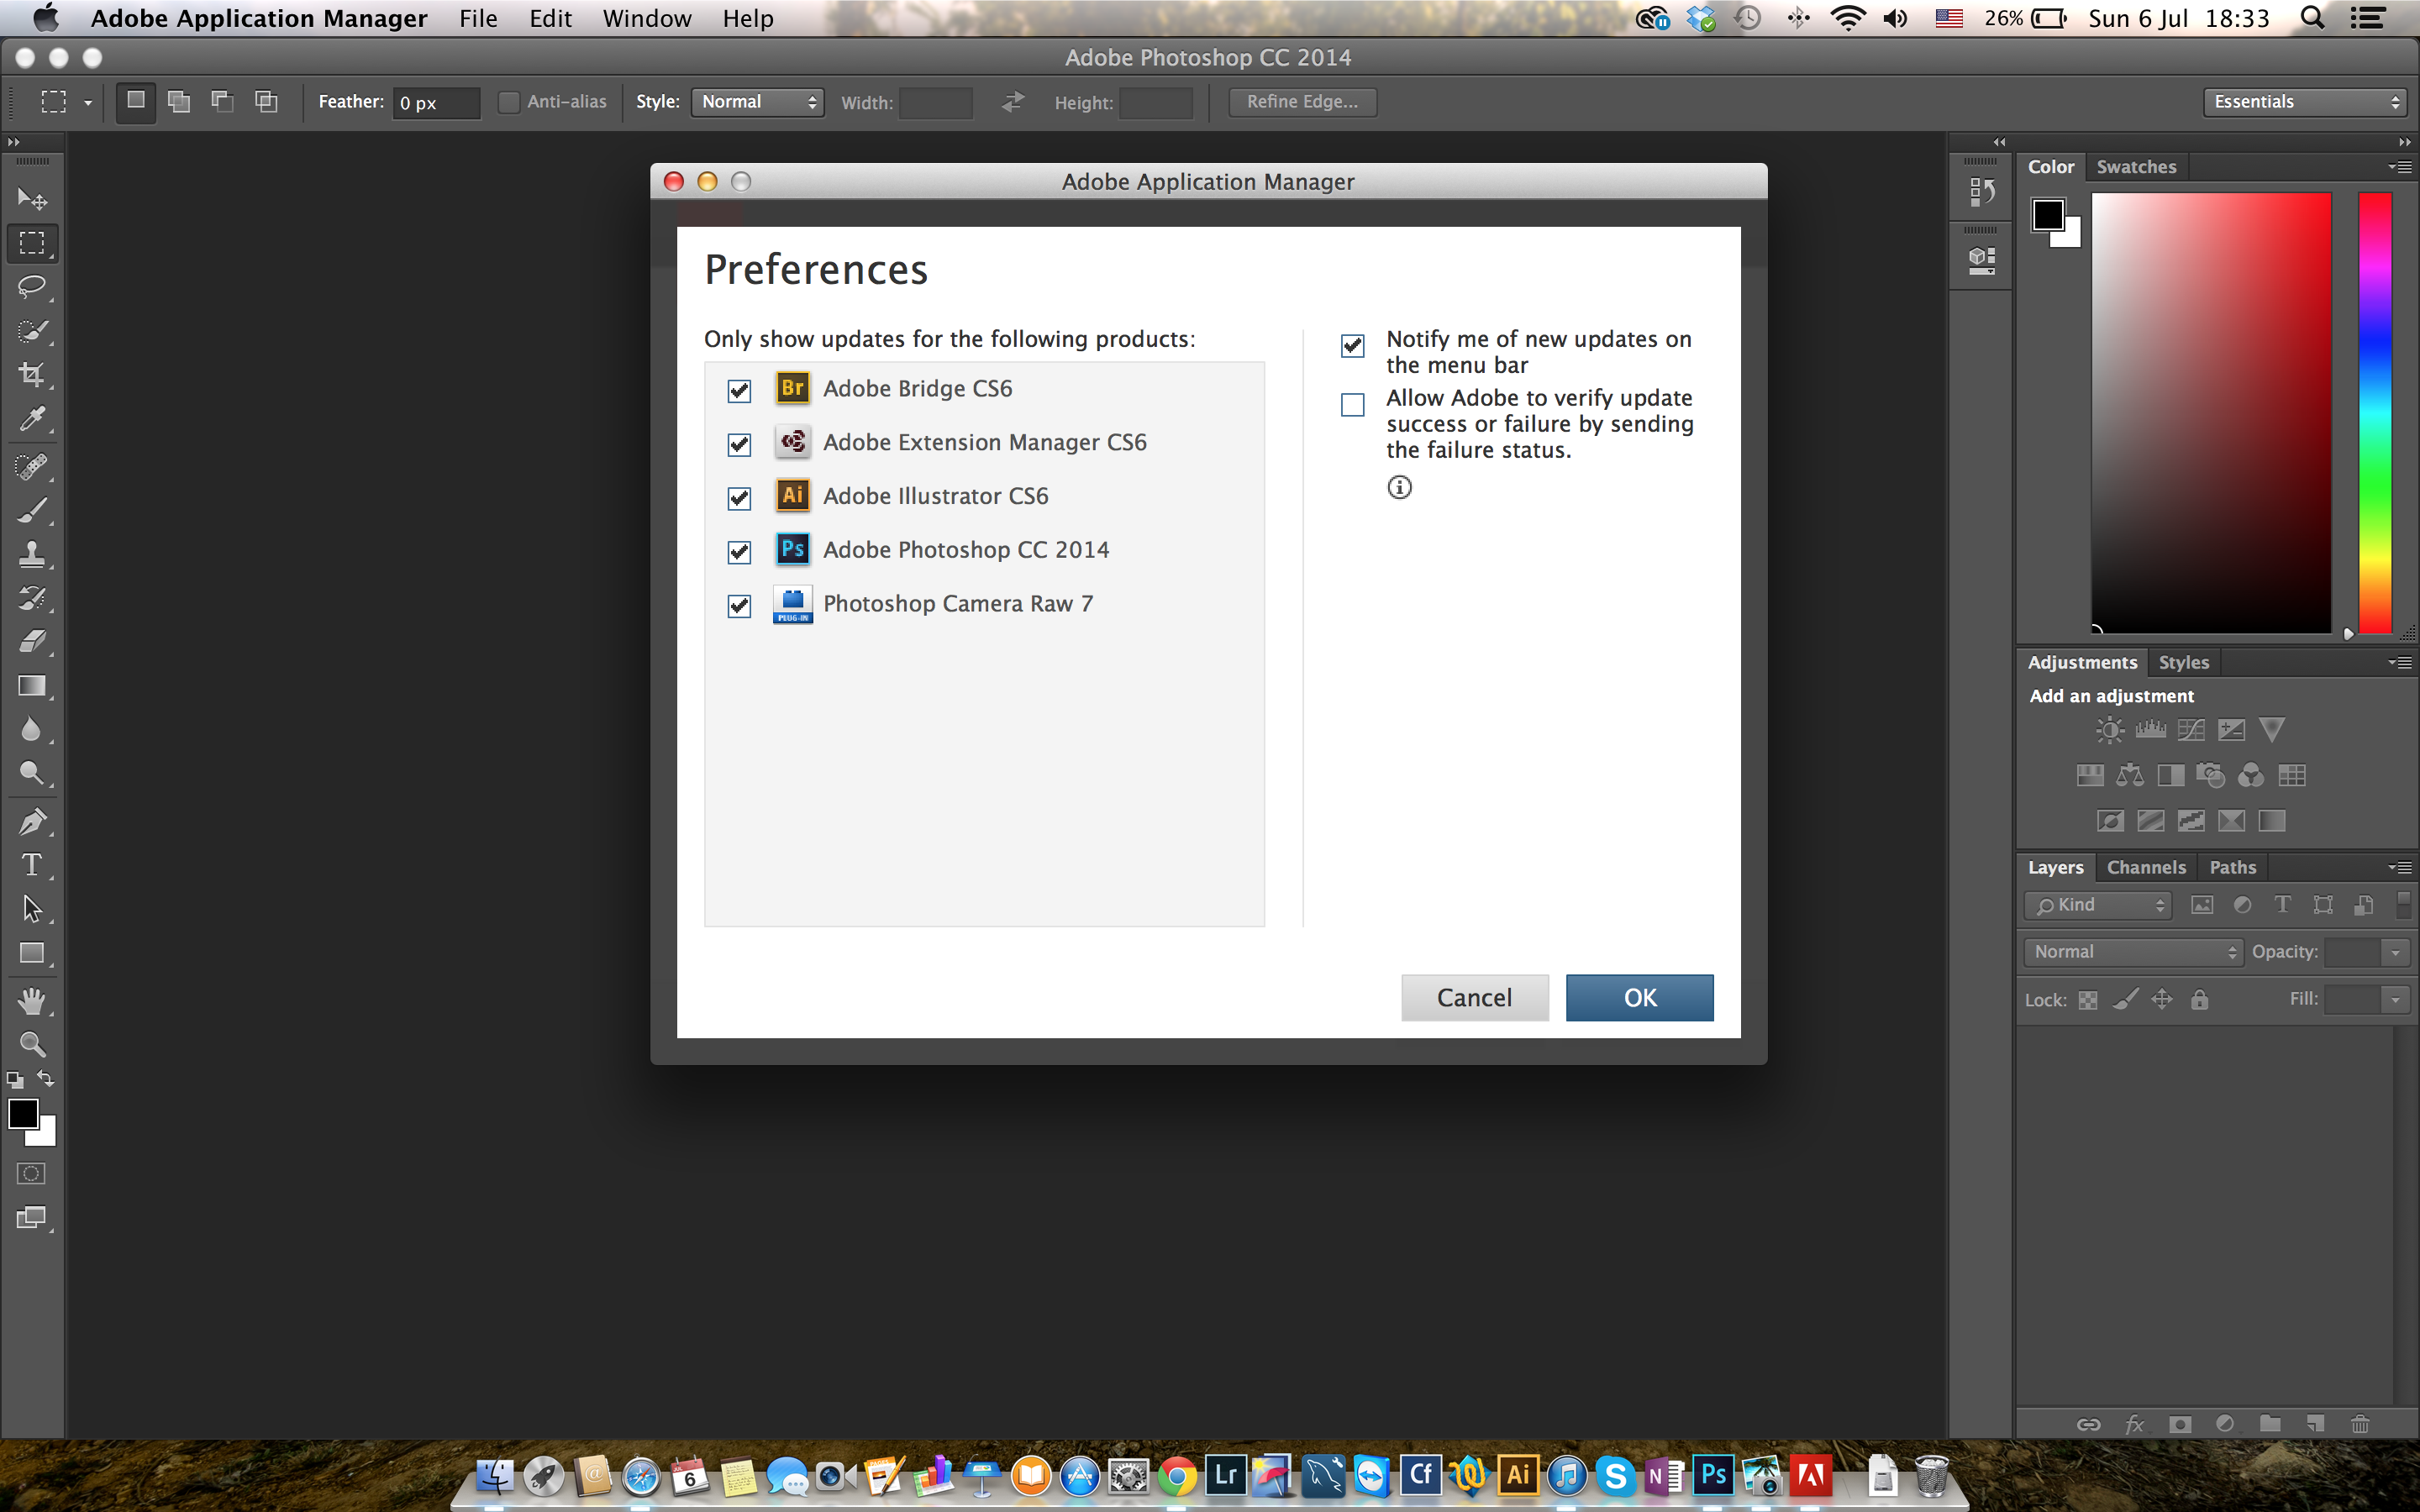This screenshot has width=2420, height=1512.
Task: Open the layer Kind filter dropdown
Action: (2098, 905)
